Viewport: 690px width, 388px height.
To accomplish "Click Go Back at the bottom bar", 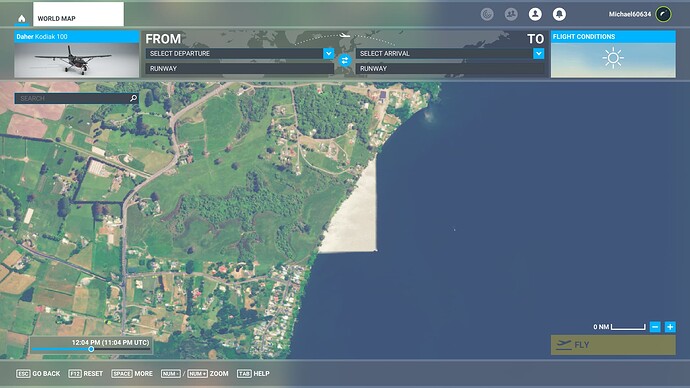I will click(38, 373).
